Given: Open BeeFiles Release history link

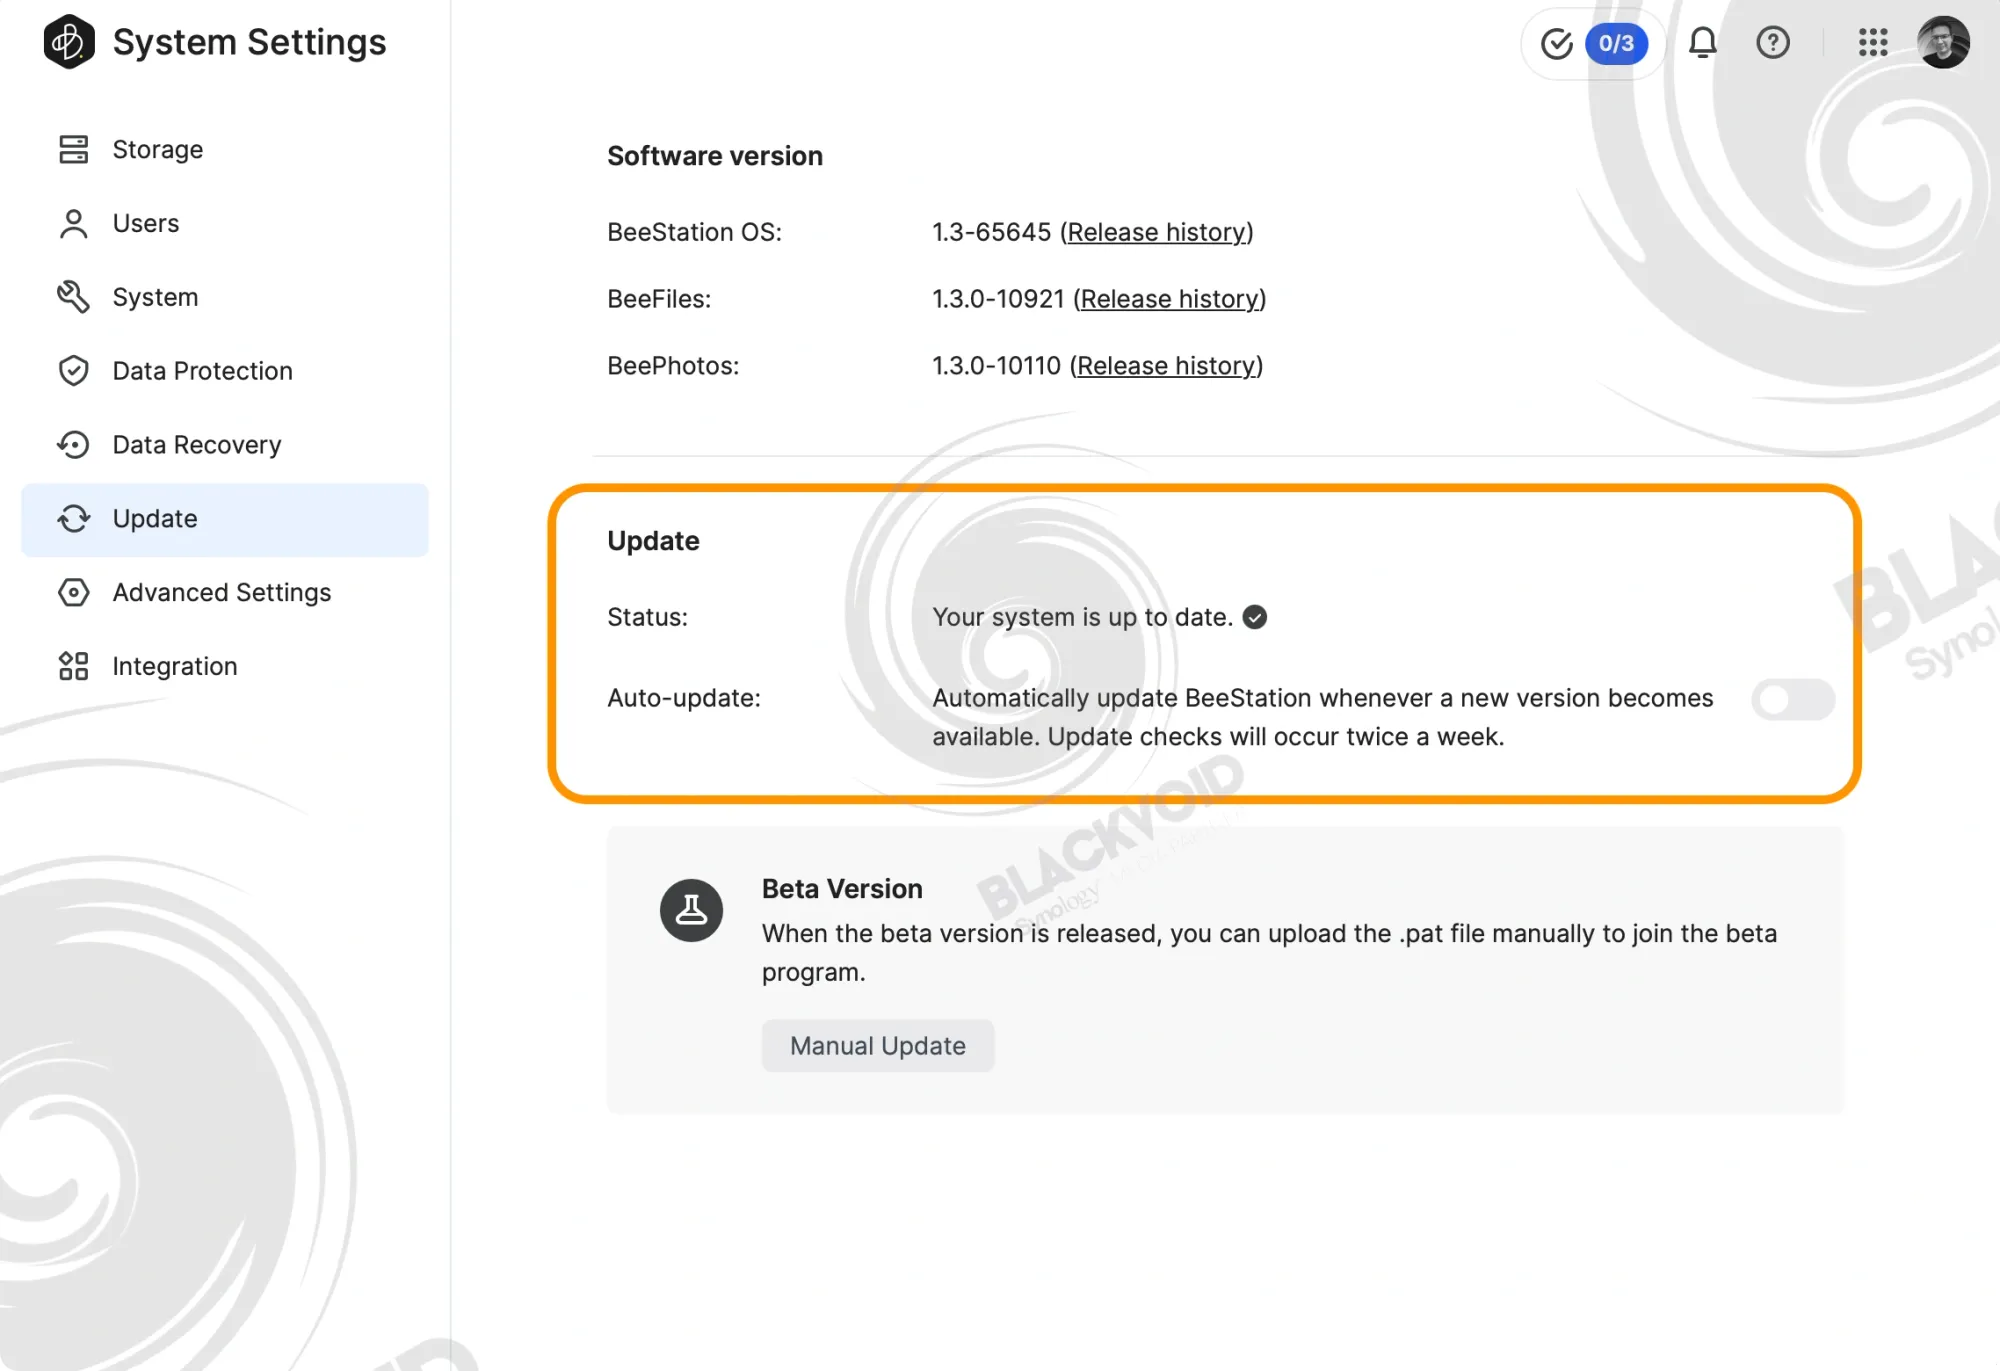Looking at the screenshot, I should [1169, 299].
